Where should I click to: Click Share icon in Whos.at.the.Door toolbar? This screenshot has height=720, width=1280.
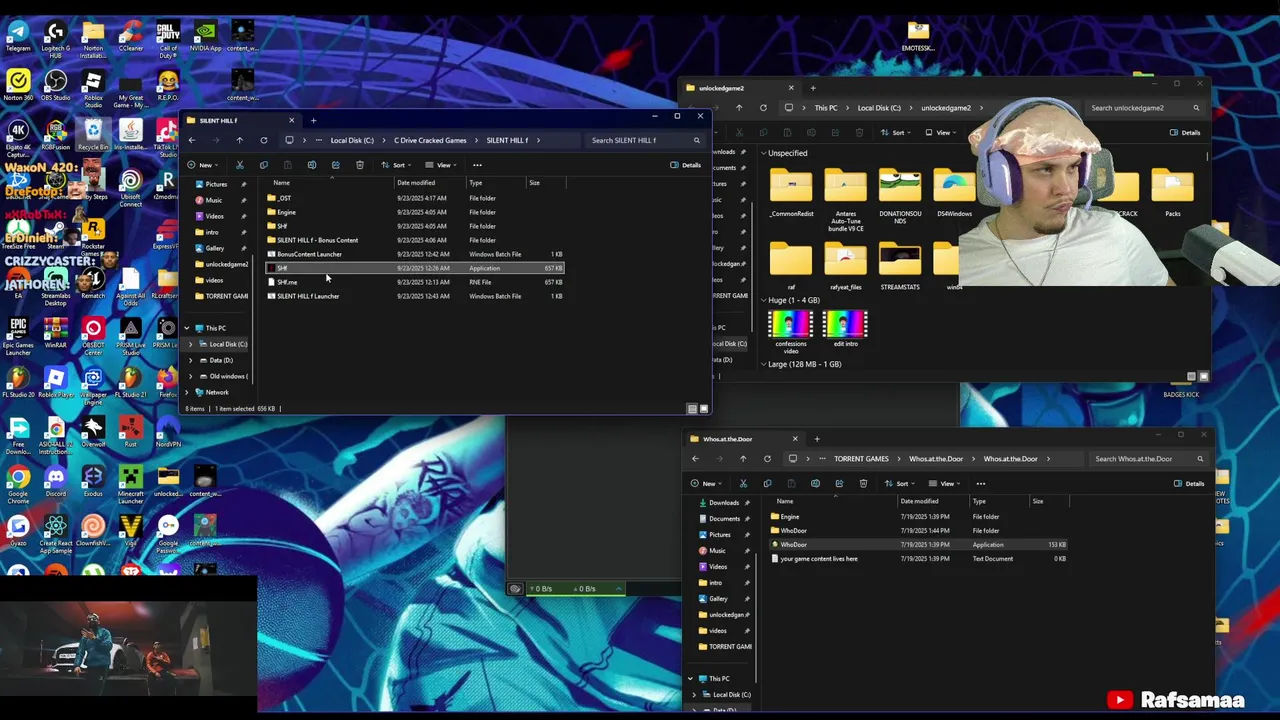click(x=839, y=484)
